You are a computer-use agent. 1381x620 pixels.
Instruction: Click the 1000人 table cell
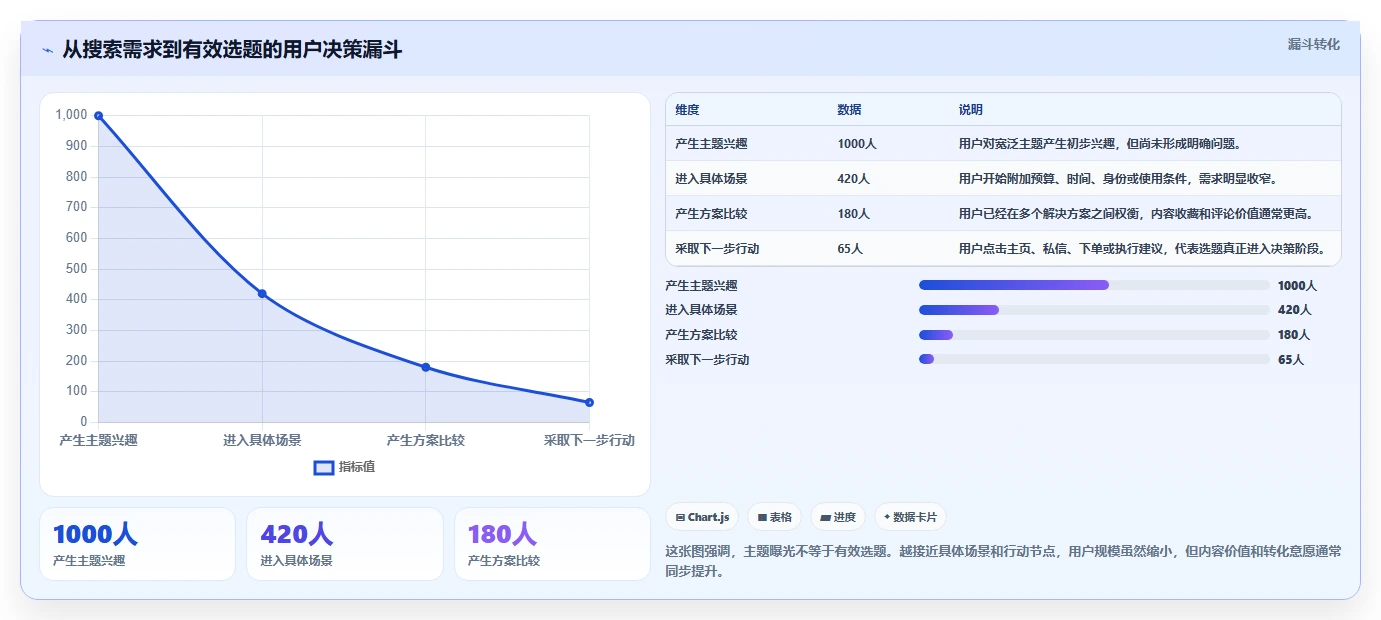click(857, 144)
